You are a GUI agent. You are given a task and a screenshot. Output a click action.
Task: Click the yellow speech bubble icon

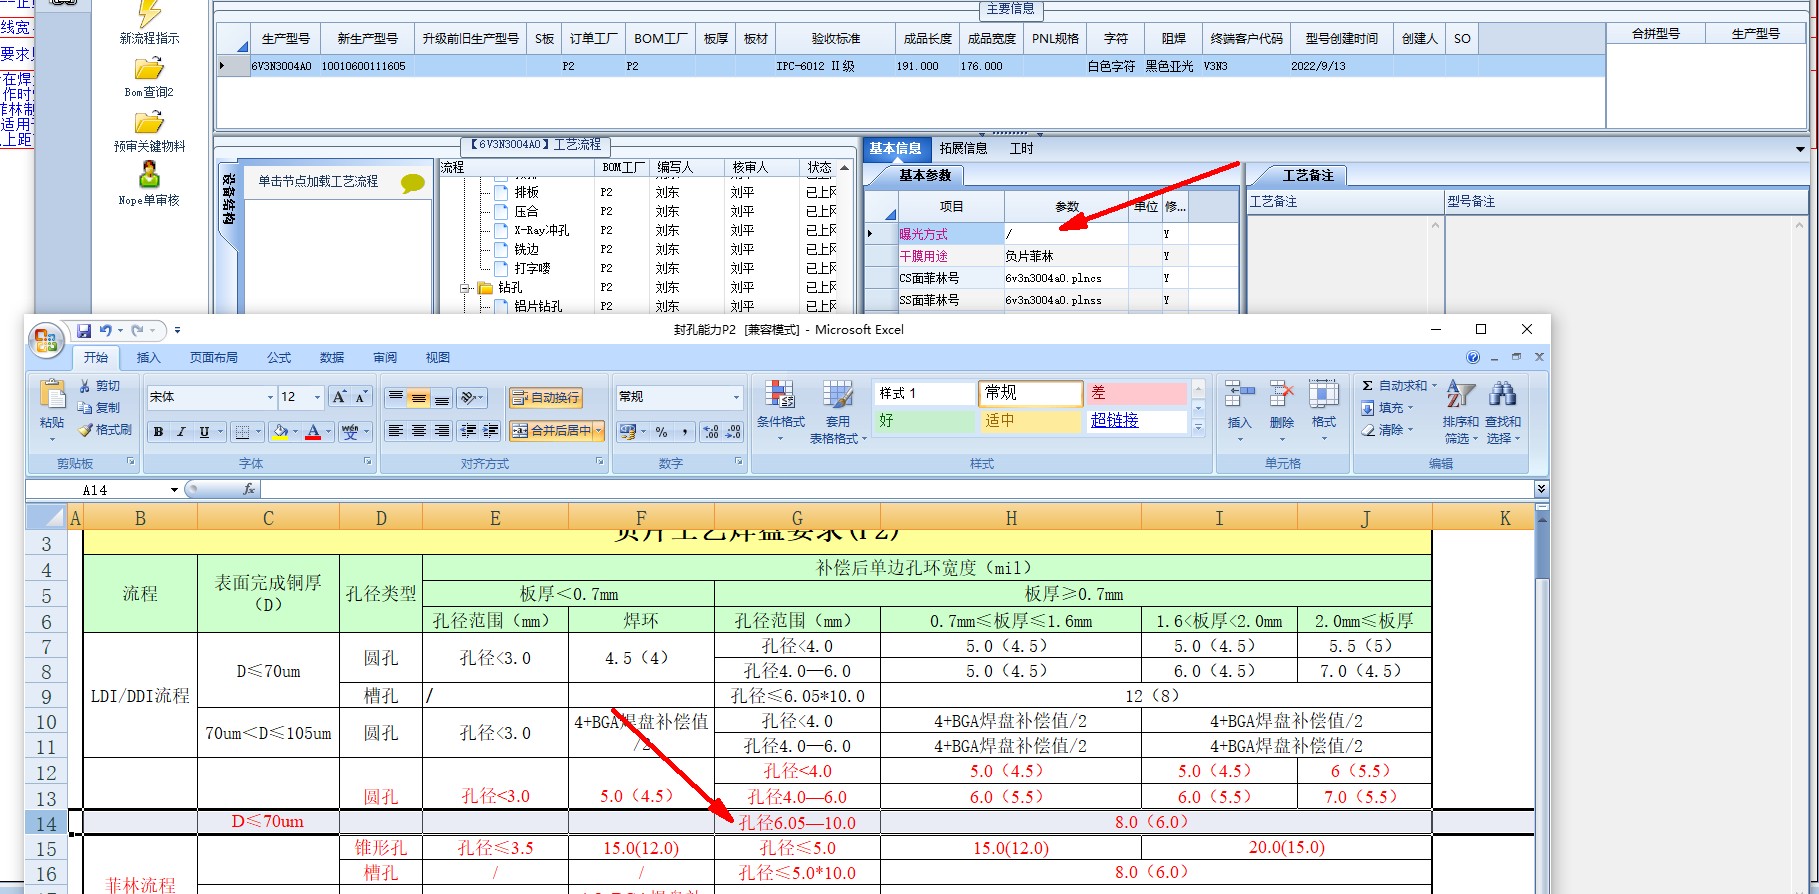click(x=412, y=183)
